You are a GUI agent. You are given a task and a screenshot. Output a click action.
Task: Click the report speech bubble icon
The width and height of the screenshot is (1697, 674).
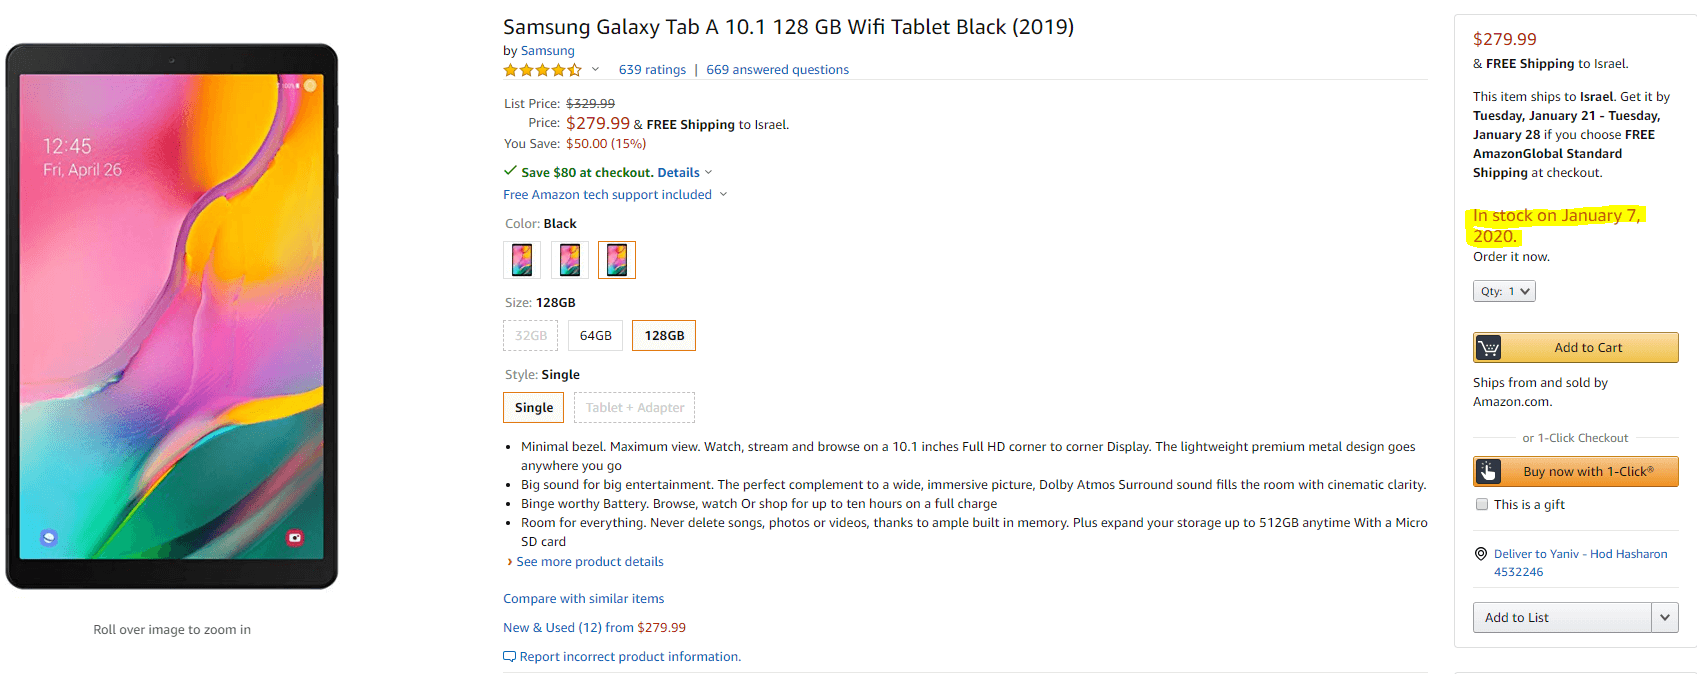click(x=509, y=657)
